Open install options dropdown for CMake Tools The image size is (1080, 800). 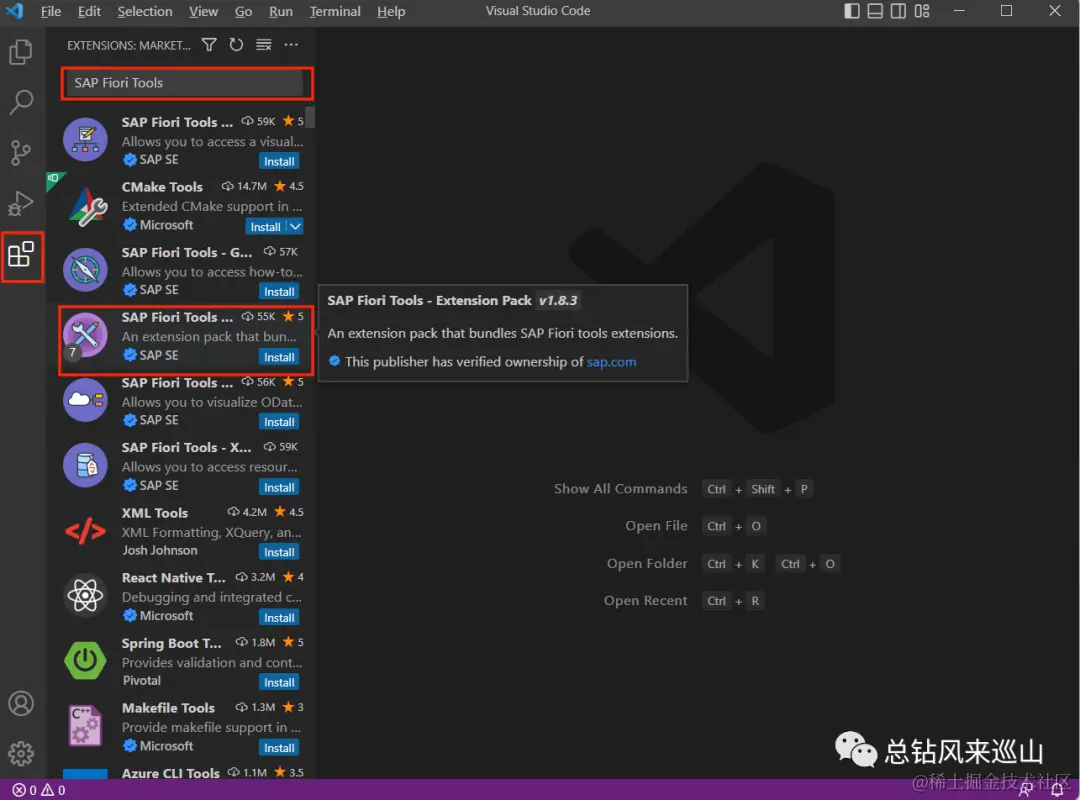[x=295, y=227]
